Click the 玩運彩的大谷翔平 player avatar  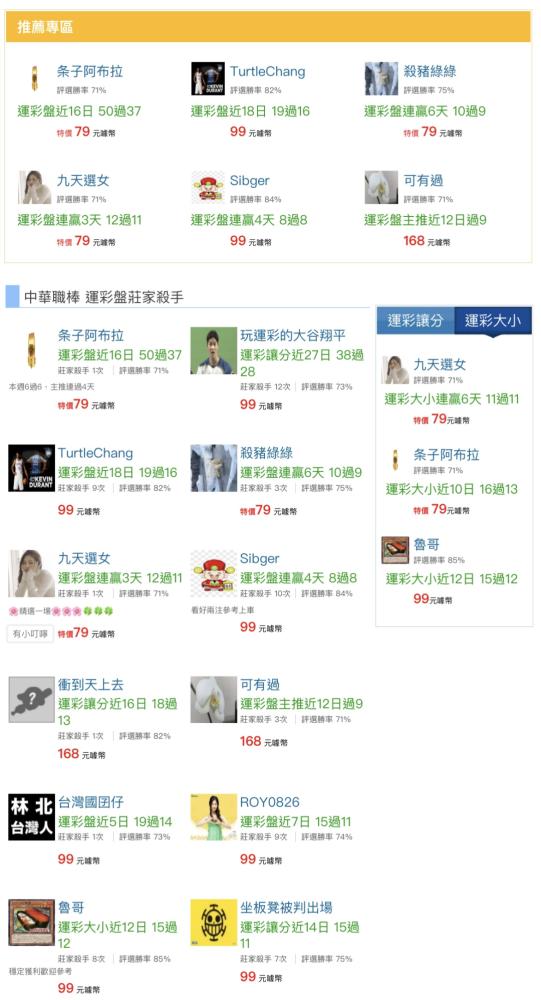(x=214, y=350)
